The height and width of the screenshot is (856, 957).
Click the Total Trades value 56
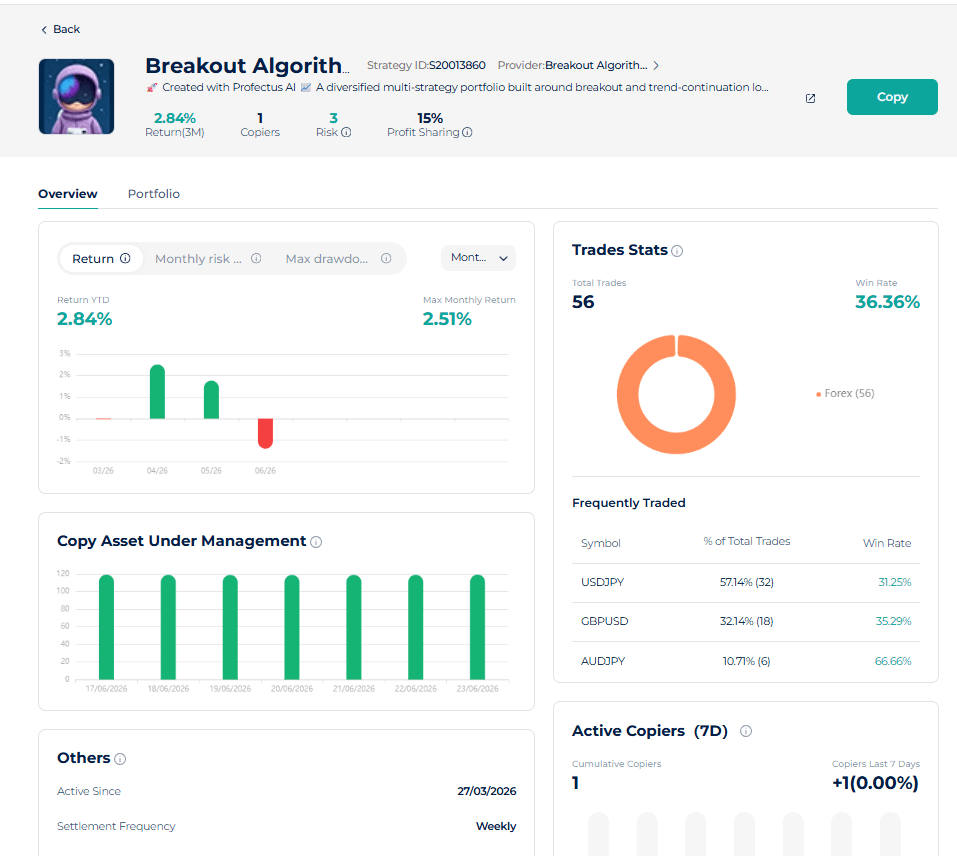point(583,302)
